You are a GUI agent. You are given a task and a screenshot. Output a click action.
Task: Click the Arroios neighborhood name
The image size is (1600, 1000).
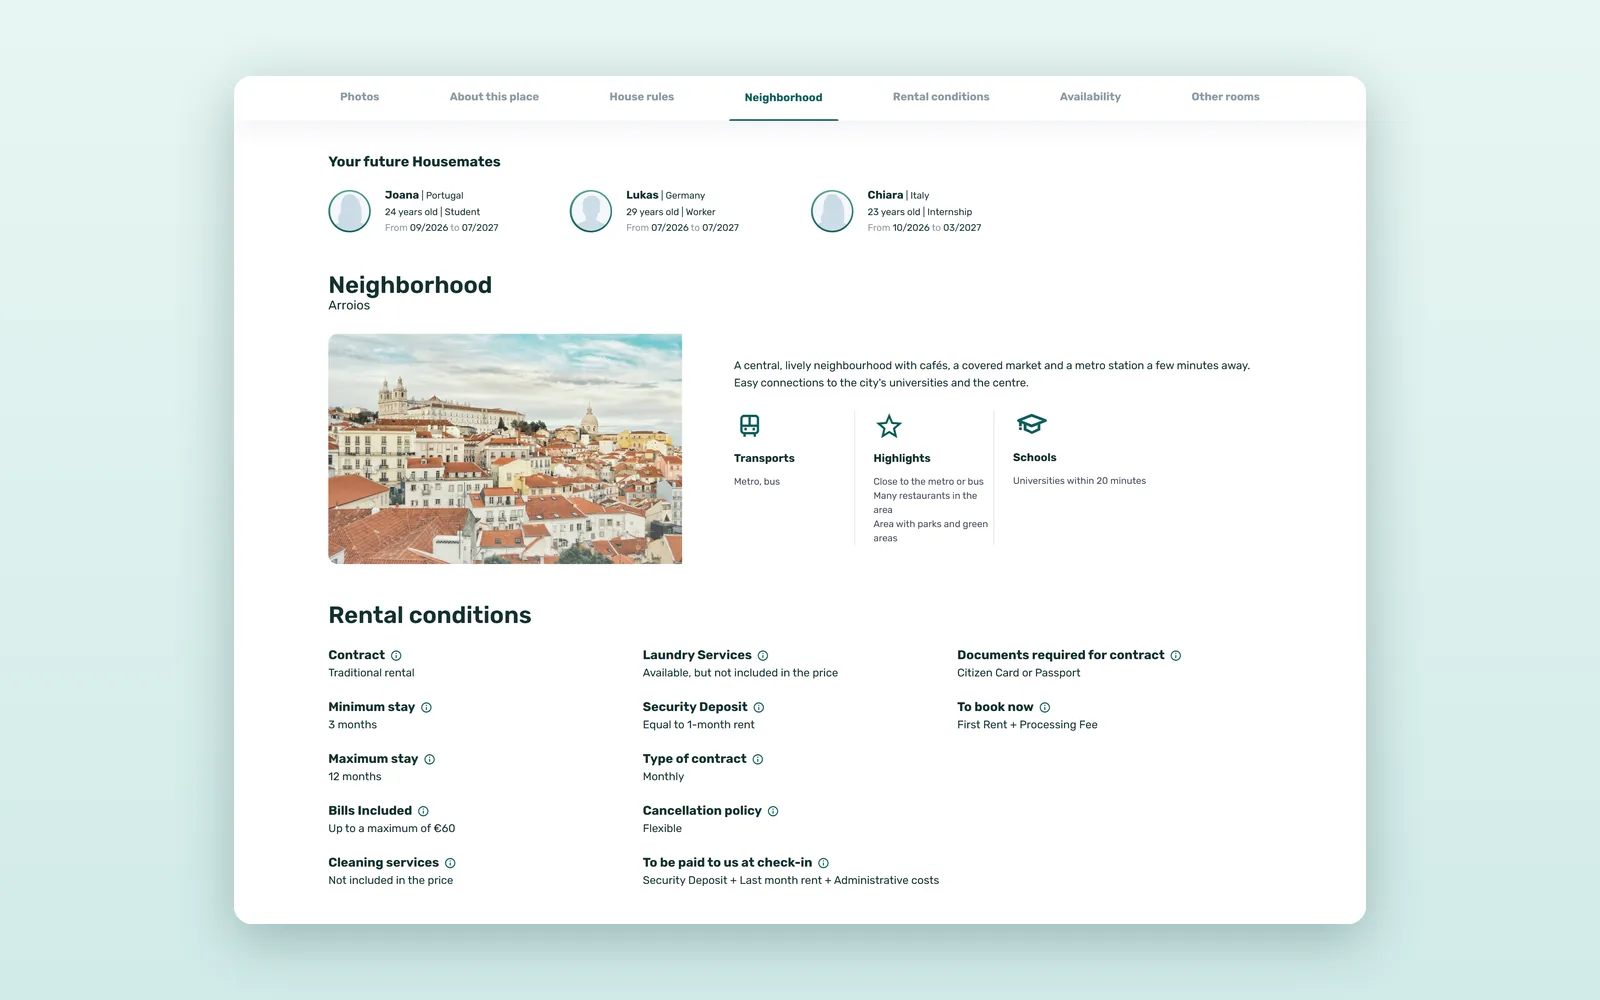(x=349, y=306)
